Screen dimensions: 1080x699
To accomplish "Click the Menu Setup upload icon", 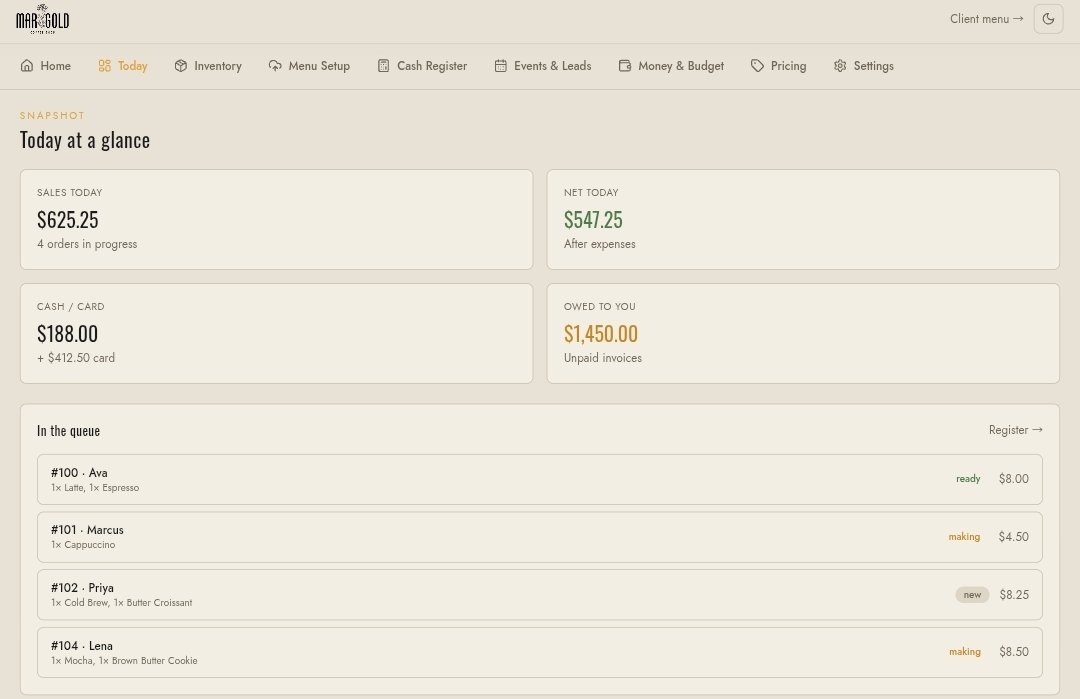I will [275, 66].
